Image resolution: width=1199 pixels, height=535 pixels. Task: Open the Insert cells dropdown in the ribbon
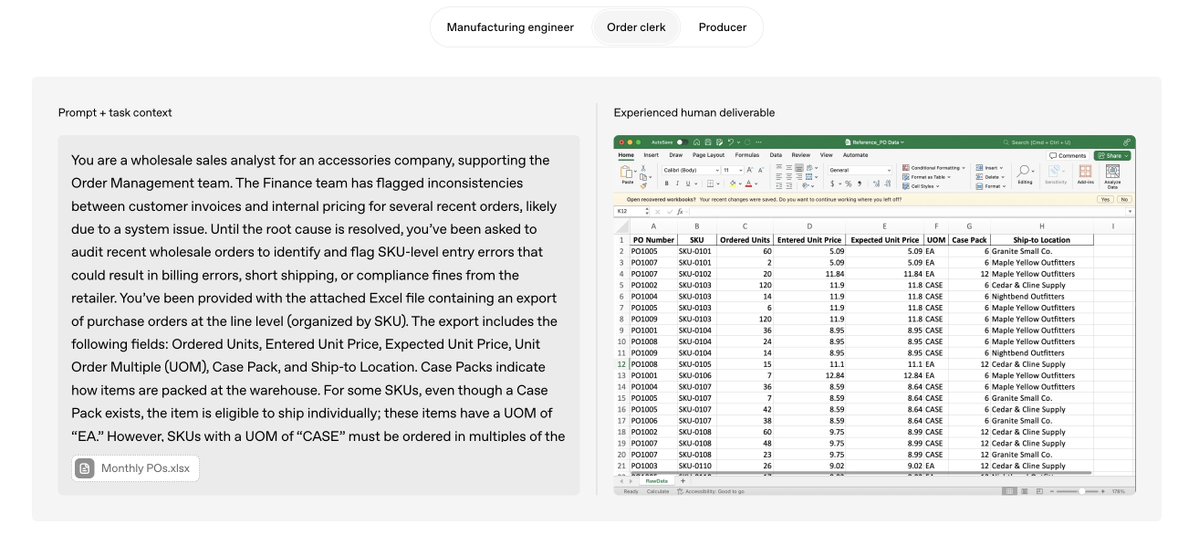[989, 167]
